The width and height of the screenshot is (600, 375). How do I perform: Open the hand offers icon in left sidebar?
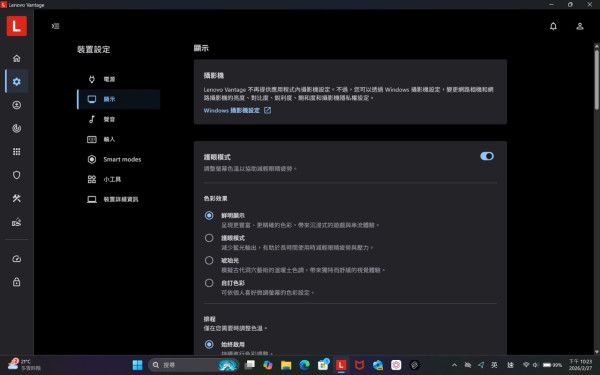point(16,222)
